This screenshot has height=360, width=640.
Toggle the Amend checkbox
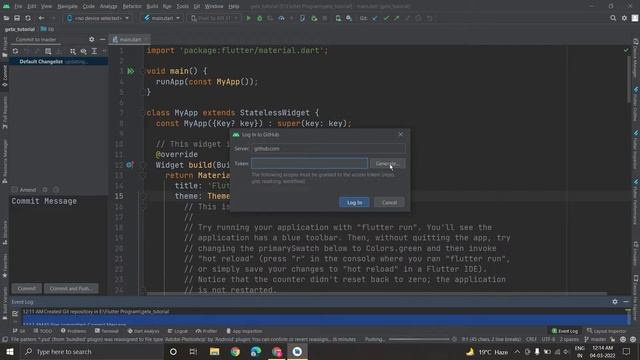click(15, 190)
